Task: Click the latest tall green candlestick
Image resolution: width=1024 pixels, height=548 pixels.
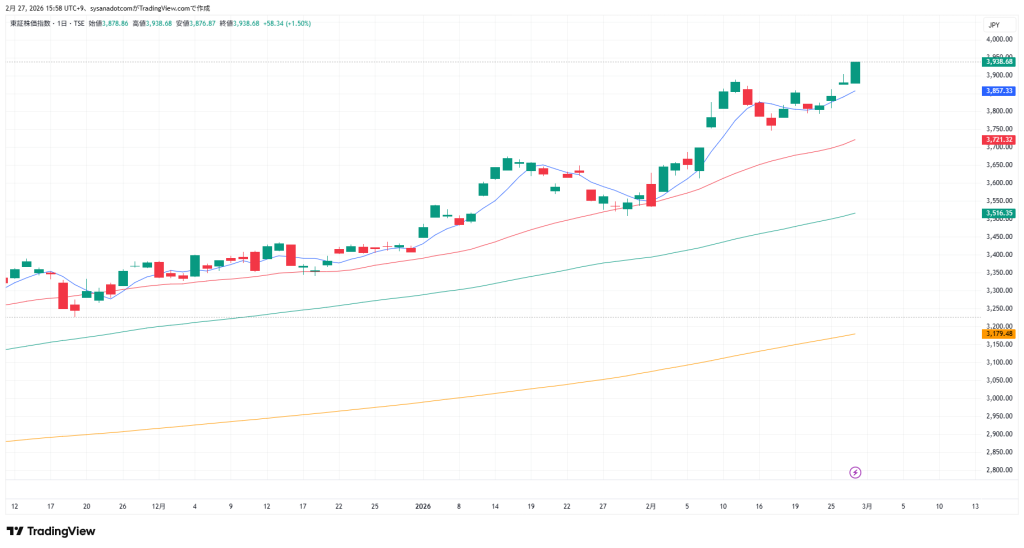Action: pos(855,73)
